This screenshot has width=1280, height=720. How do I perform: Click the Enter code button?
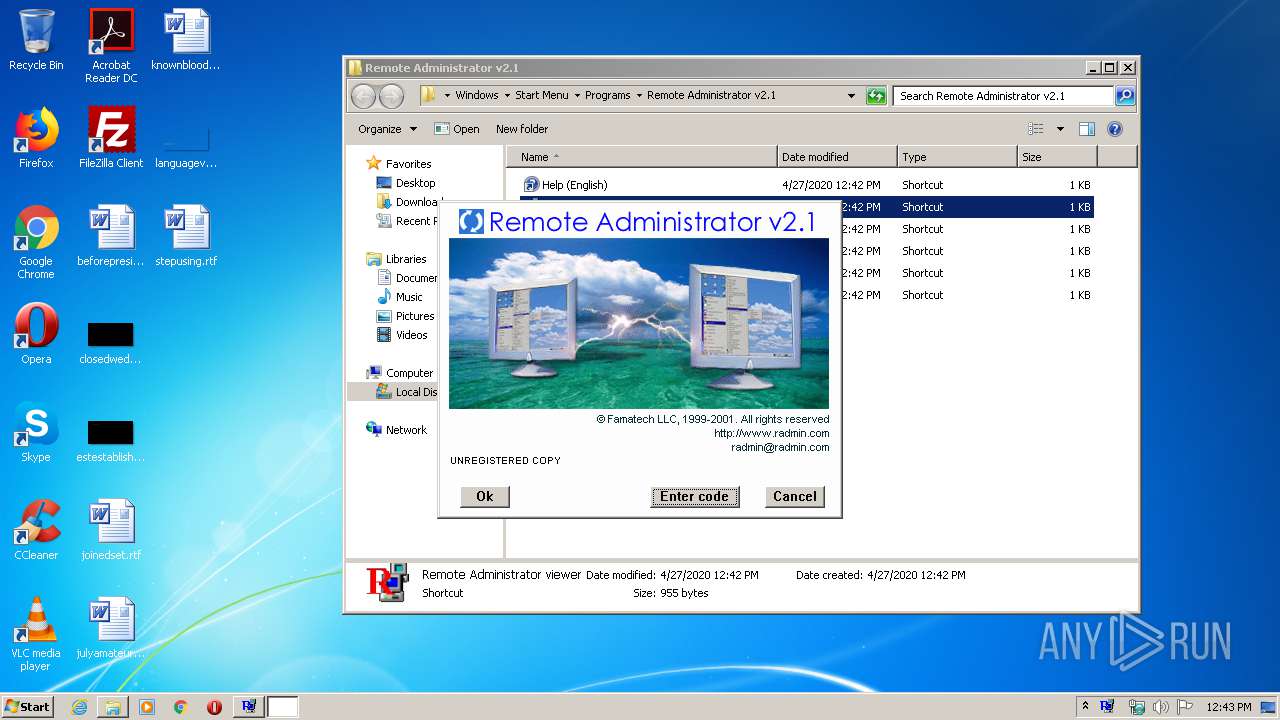695,496
